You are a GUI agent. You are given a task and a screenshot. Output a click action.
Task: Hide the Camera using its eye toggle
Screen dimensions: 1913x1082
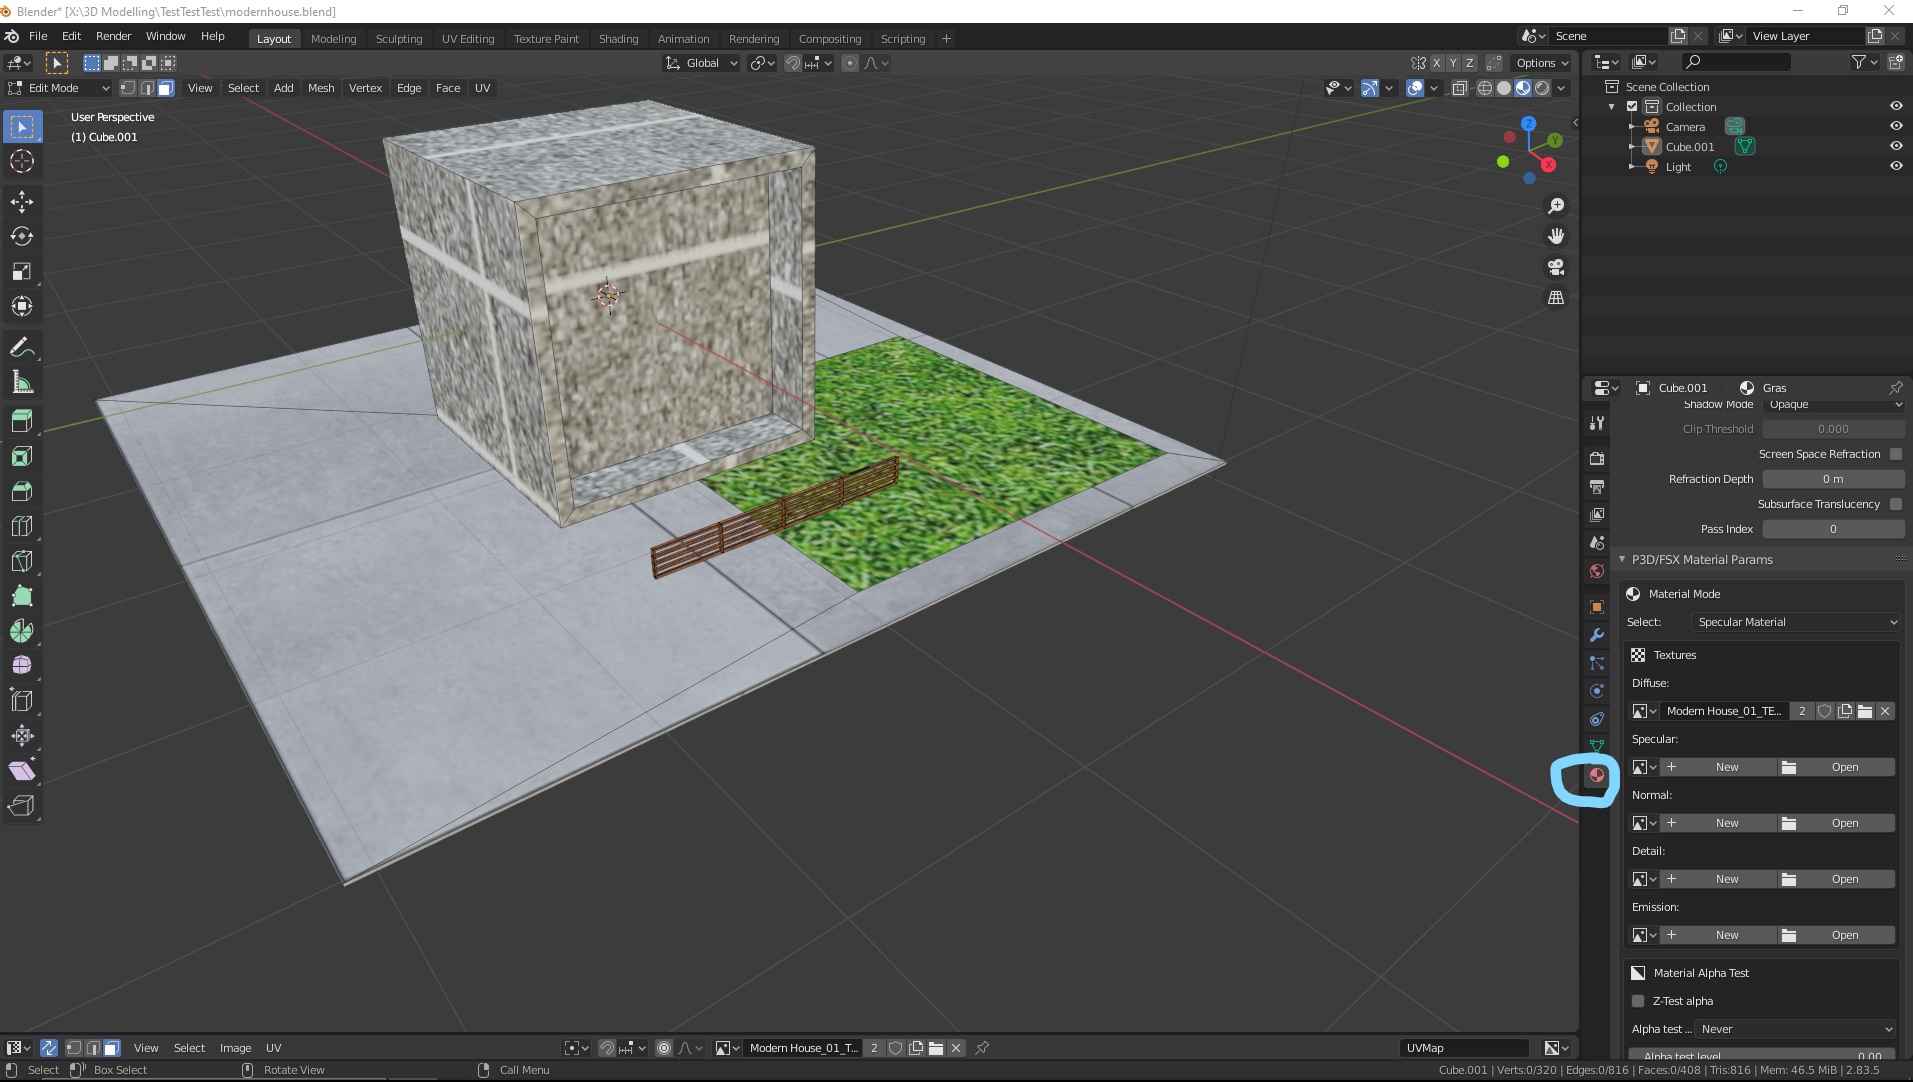[1895, 126]
